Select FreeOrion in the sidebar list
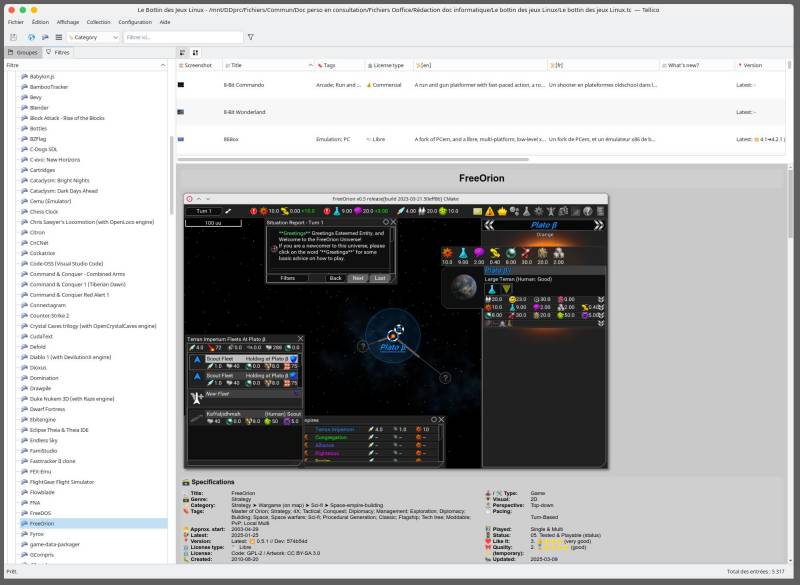Viewport: 800px width, 585px height. [x=42, y=524]
